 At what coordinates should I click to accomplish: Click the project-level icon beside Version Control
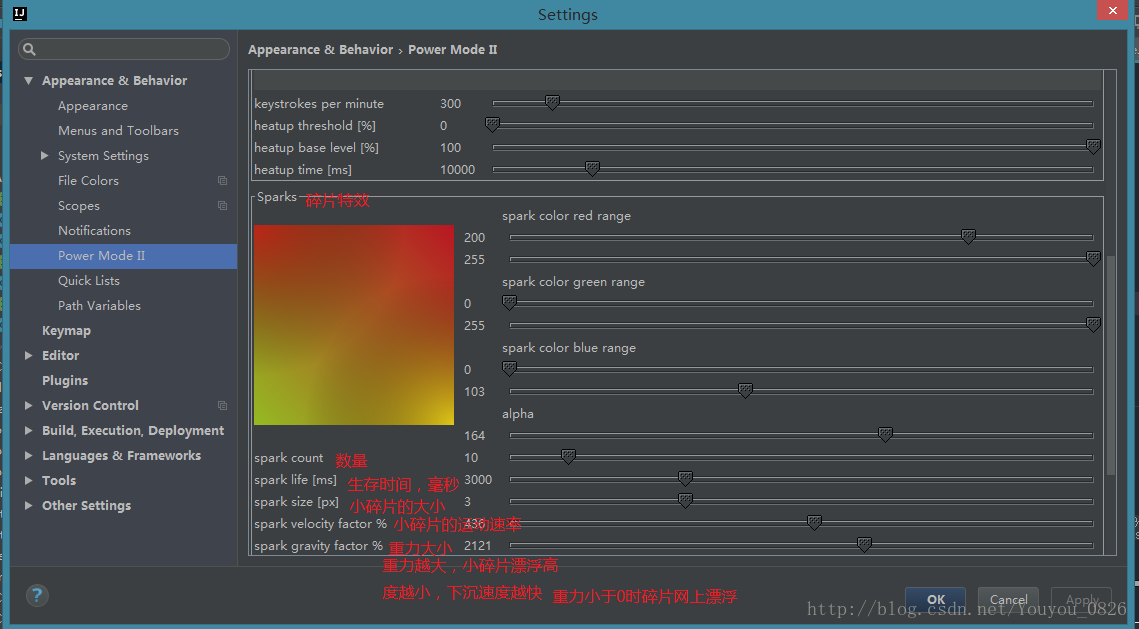click(222, 406)
